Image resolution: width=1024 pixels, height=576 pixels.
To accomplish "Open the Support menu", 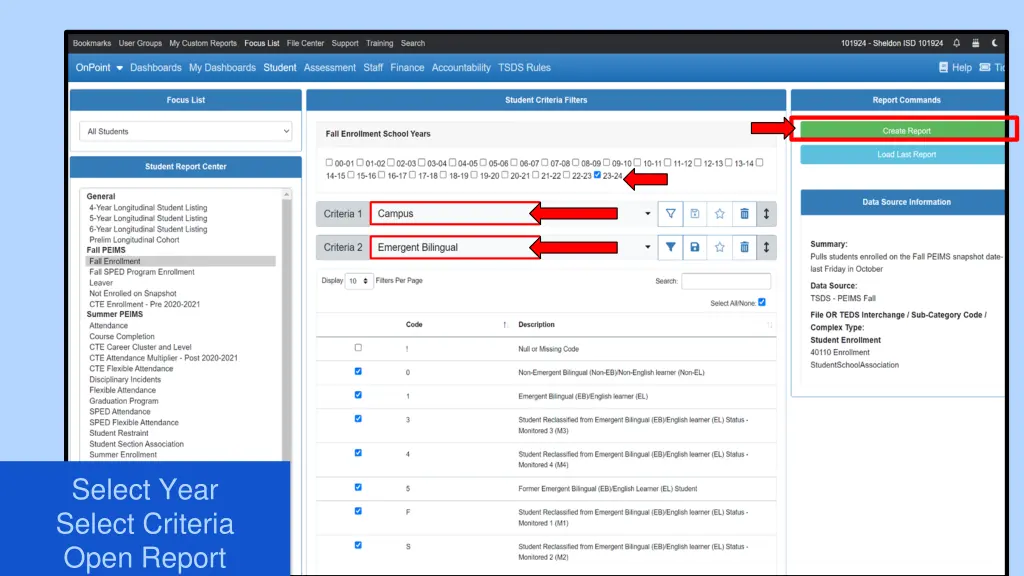I will 345,43.
